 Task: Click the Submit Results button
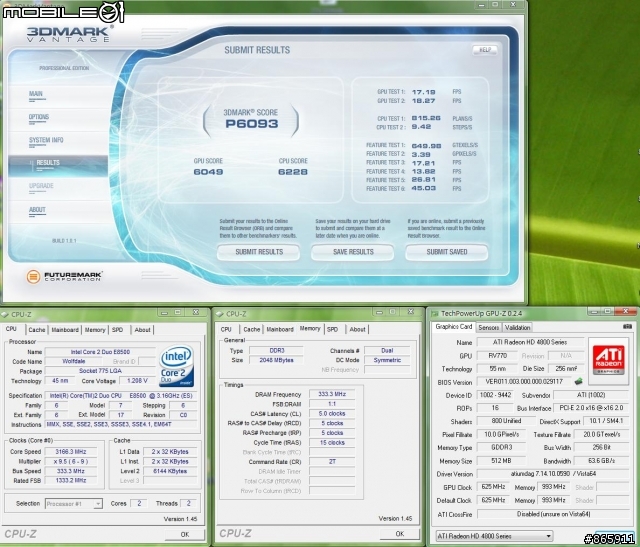pyautogui.click(x=259, y=252)
